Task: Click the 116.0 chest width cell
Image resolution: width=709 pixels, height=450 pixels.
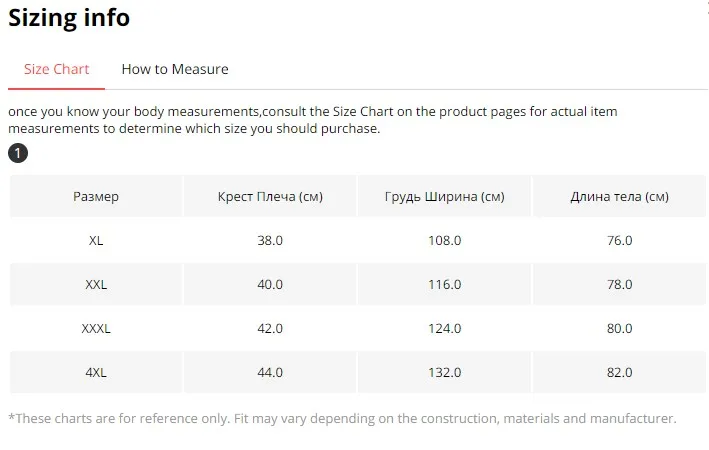Action: coord(444,284)
